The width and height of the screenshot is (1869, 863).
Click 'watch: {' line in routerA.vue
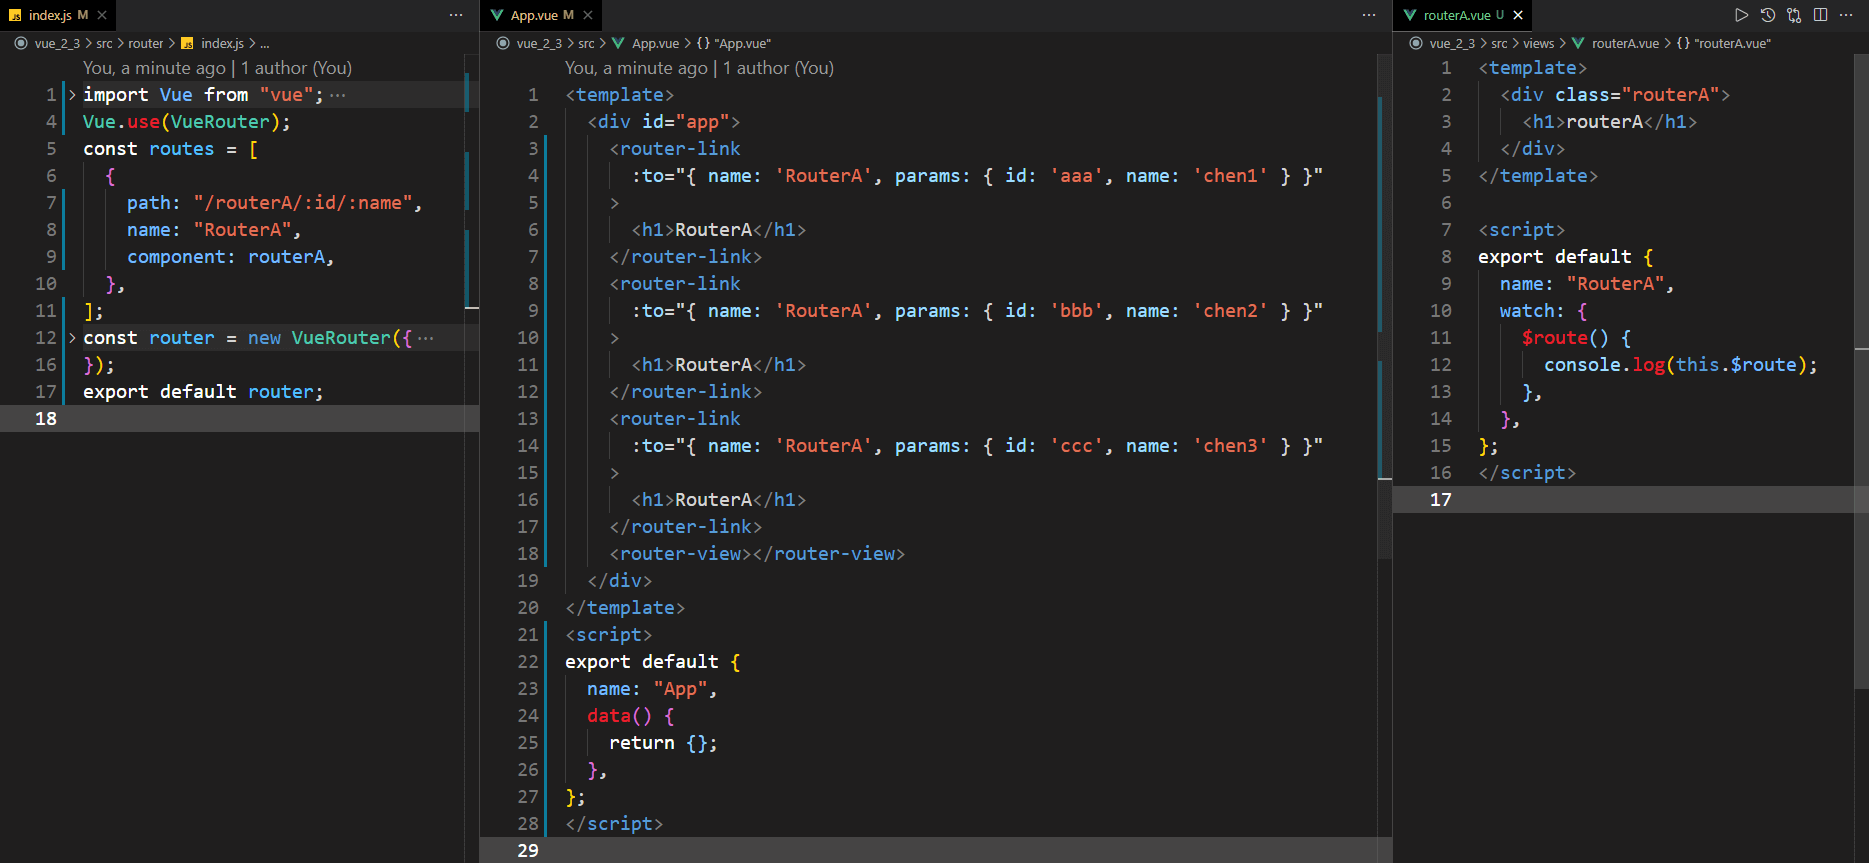[x=1543, y=311]
